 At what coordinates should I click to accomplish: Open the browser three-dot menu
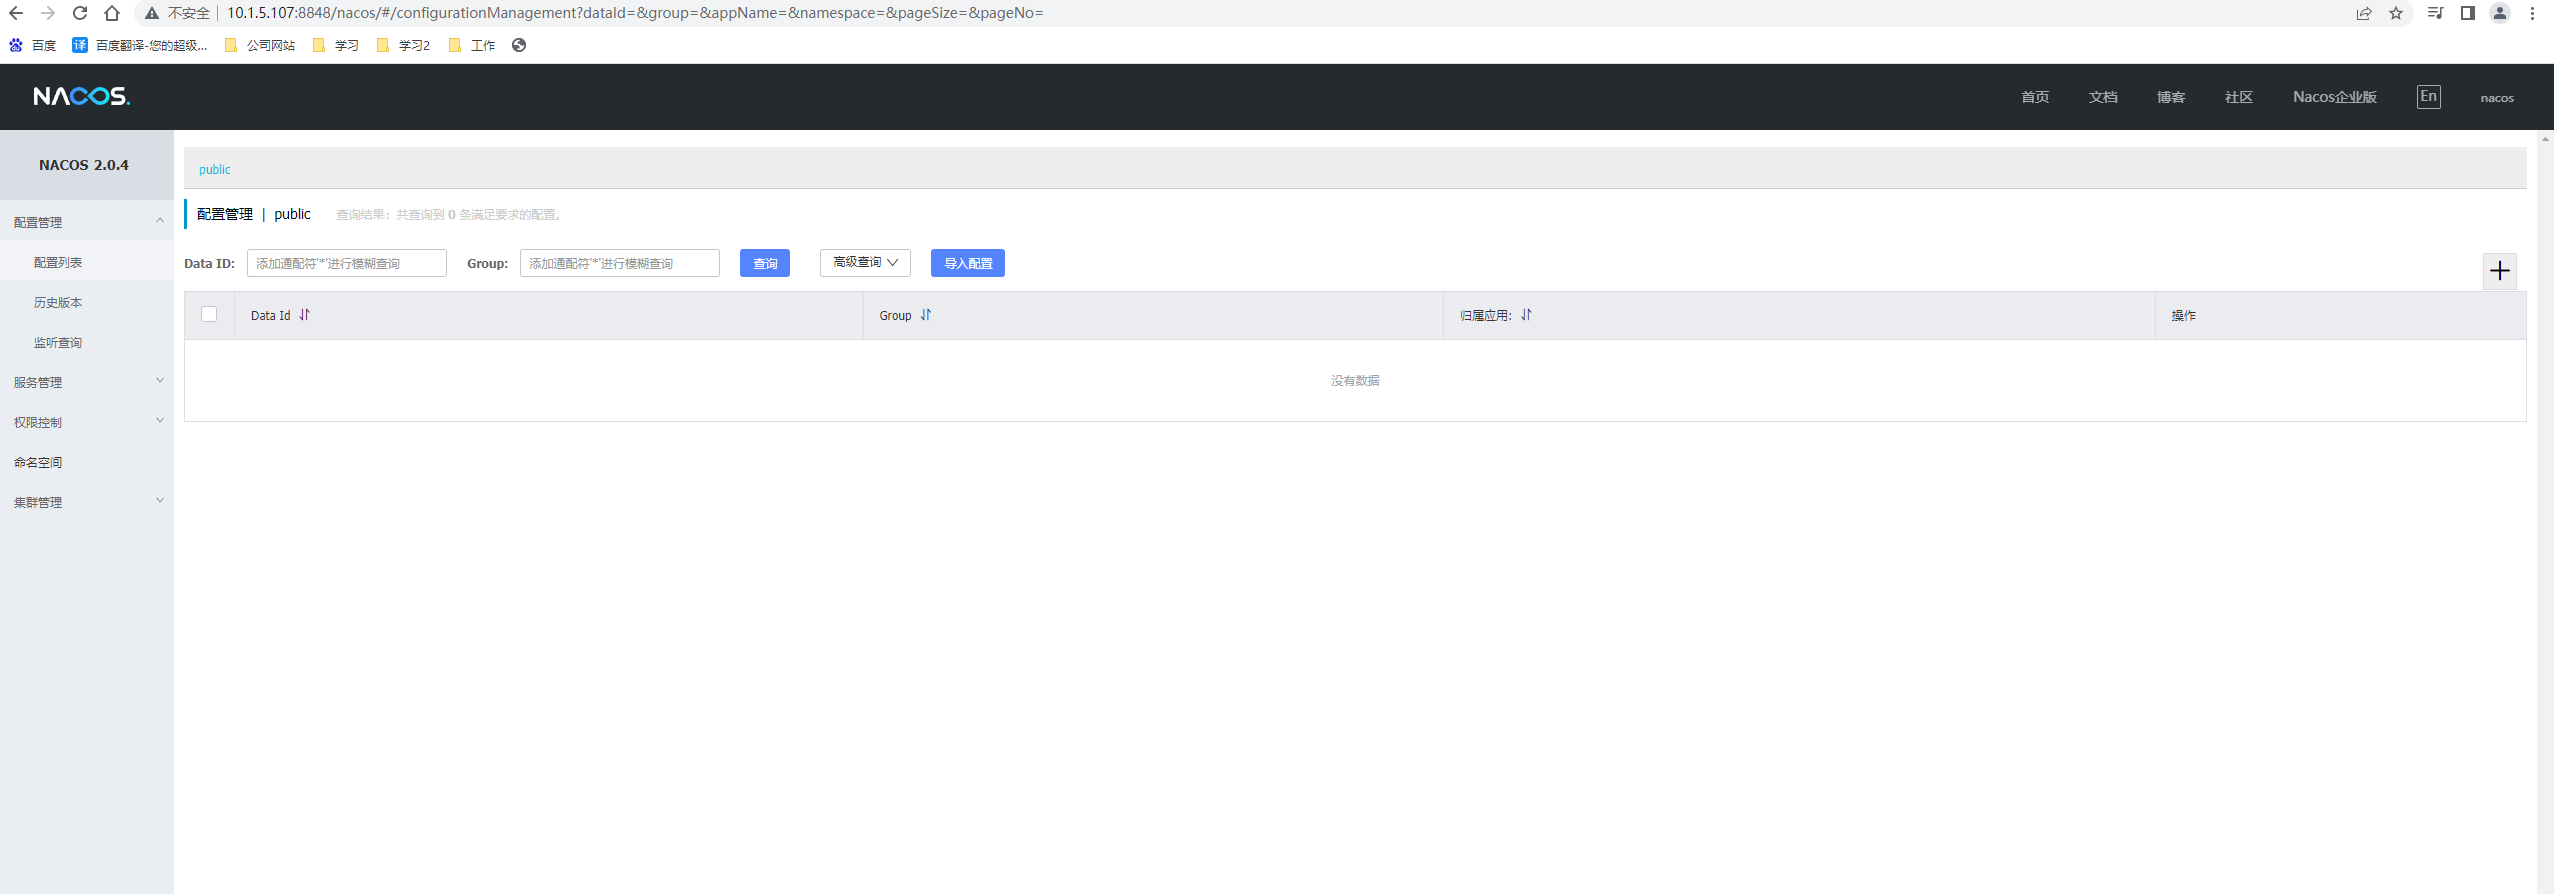2532,13
